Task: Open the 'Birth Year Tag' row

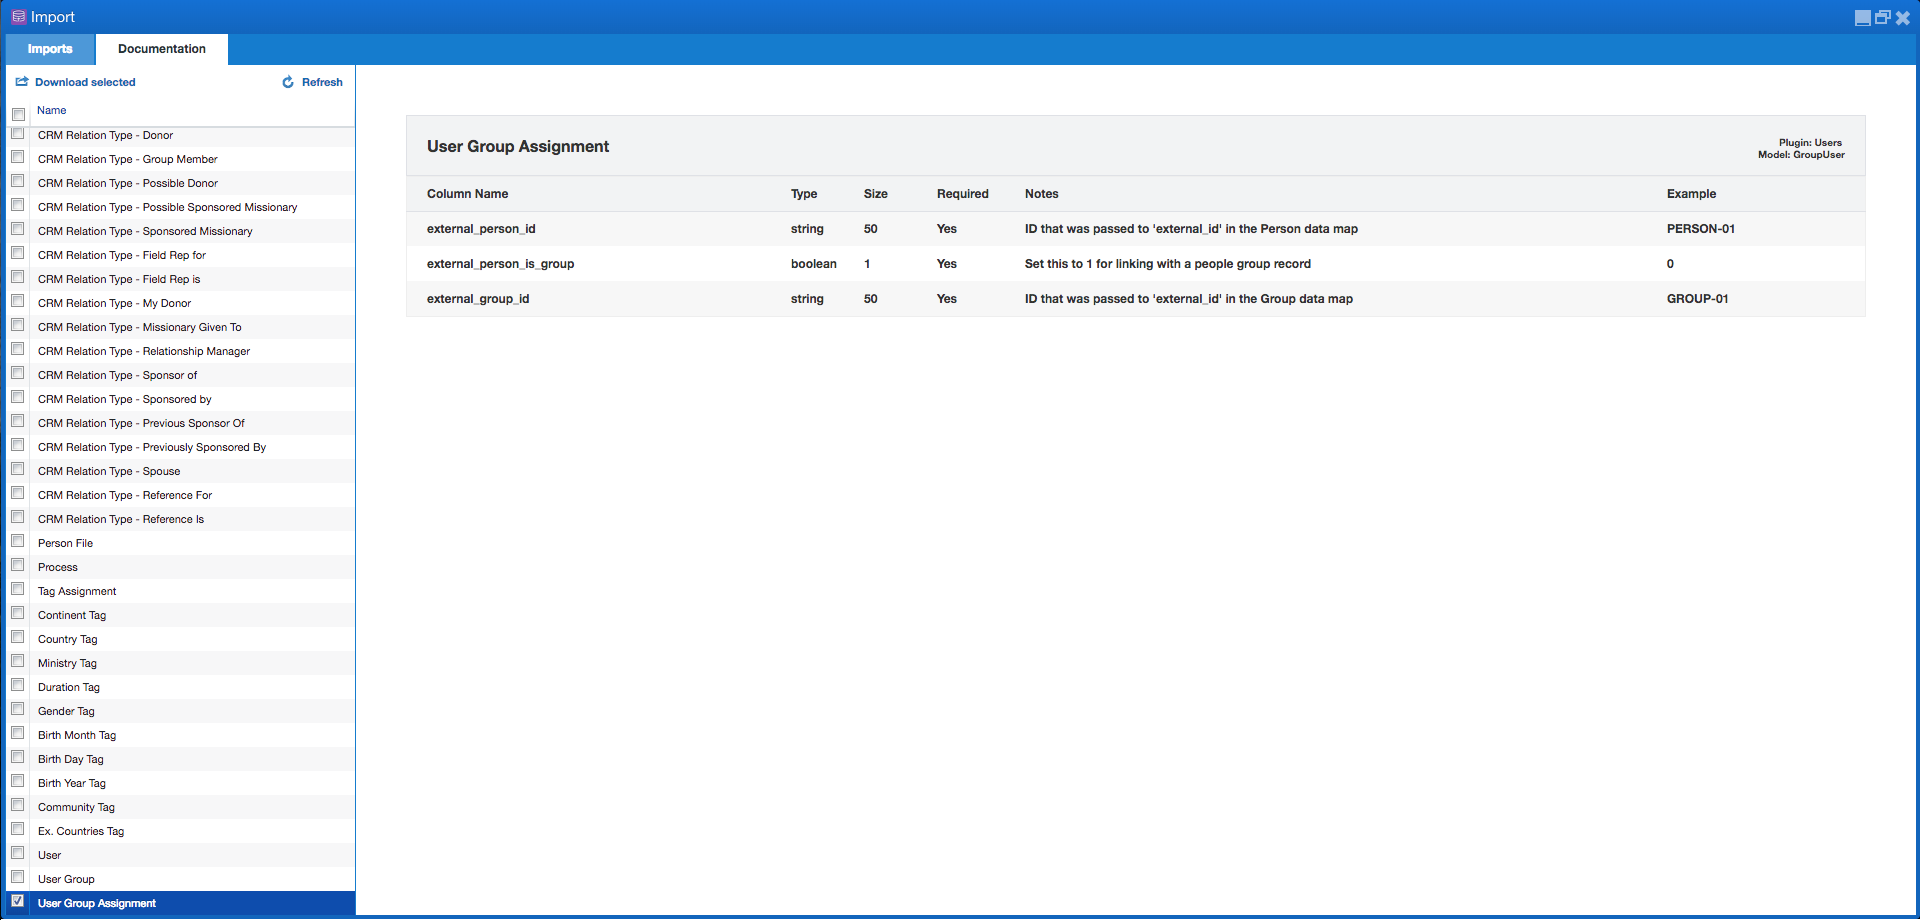Action: (180, 783)
